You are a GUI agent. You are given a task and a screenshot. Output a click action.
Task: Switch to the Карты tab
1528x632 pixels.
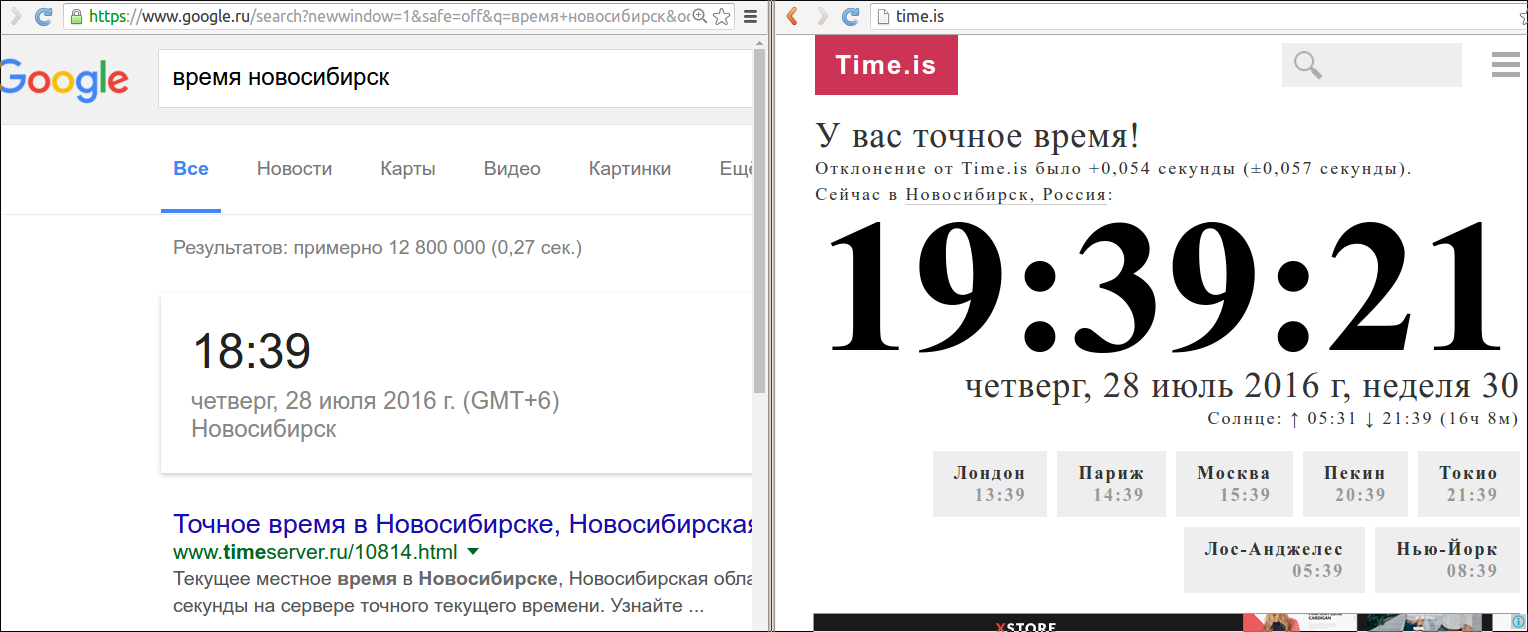pyautogui.click(x=407, y=169)
